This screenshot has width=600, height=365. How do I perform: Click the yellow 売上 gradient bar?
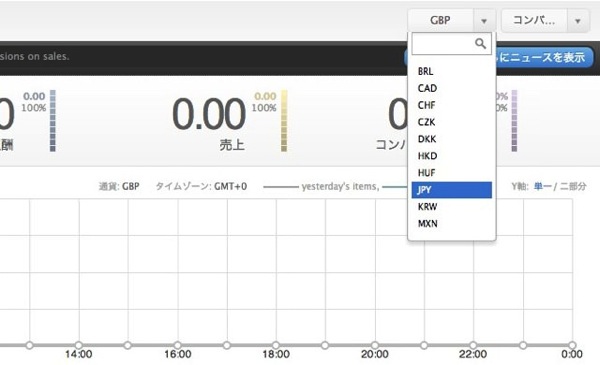284,121
